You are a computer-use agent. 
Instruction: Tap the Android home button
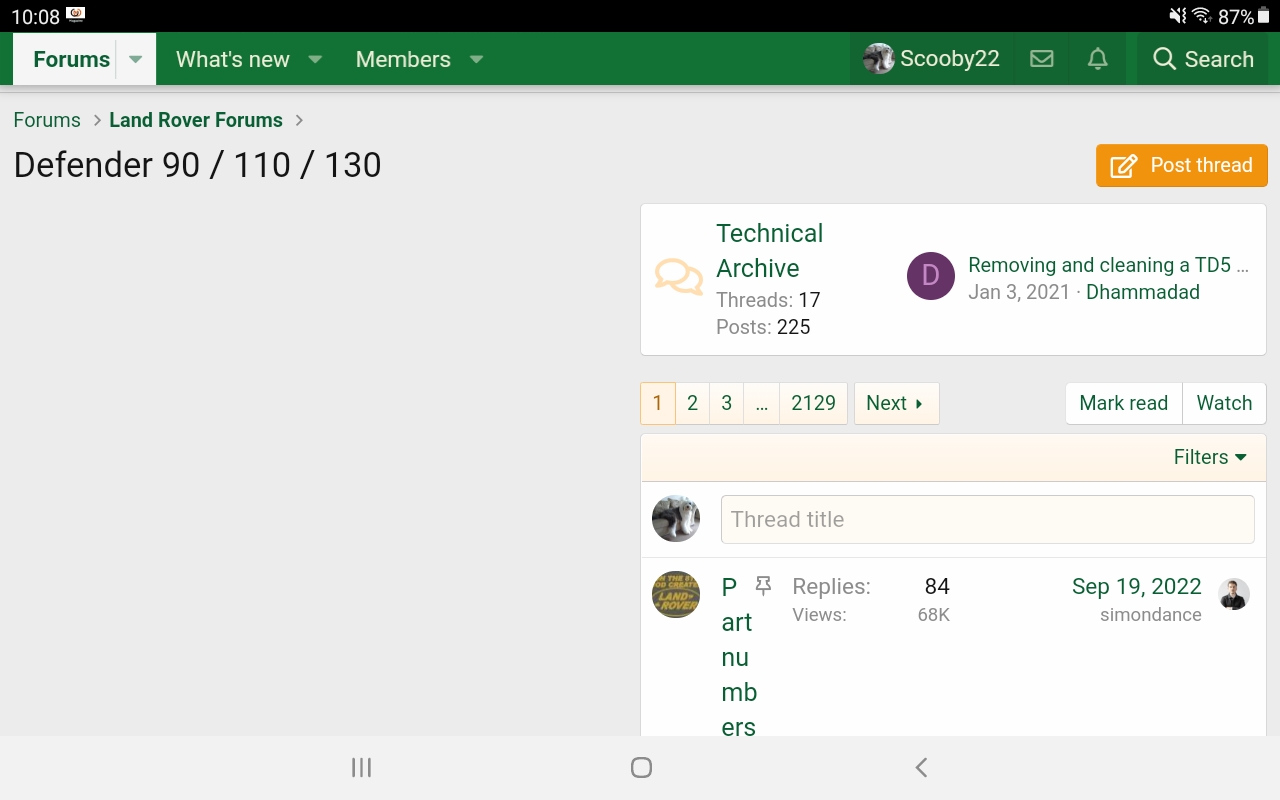(x=642, y=767)
